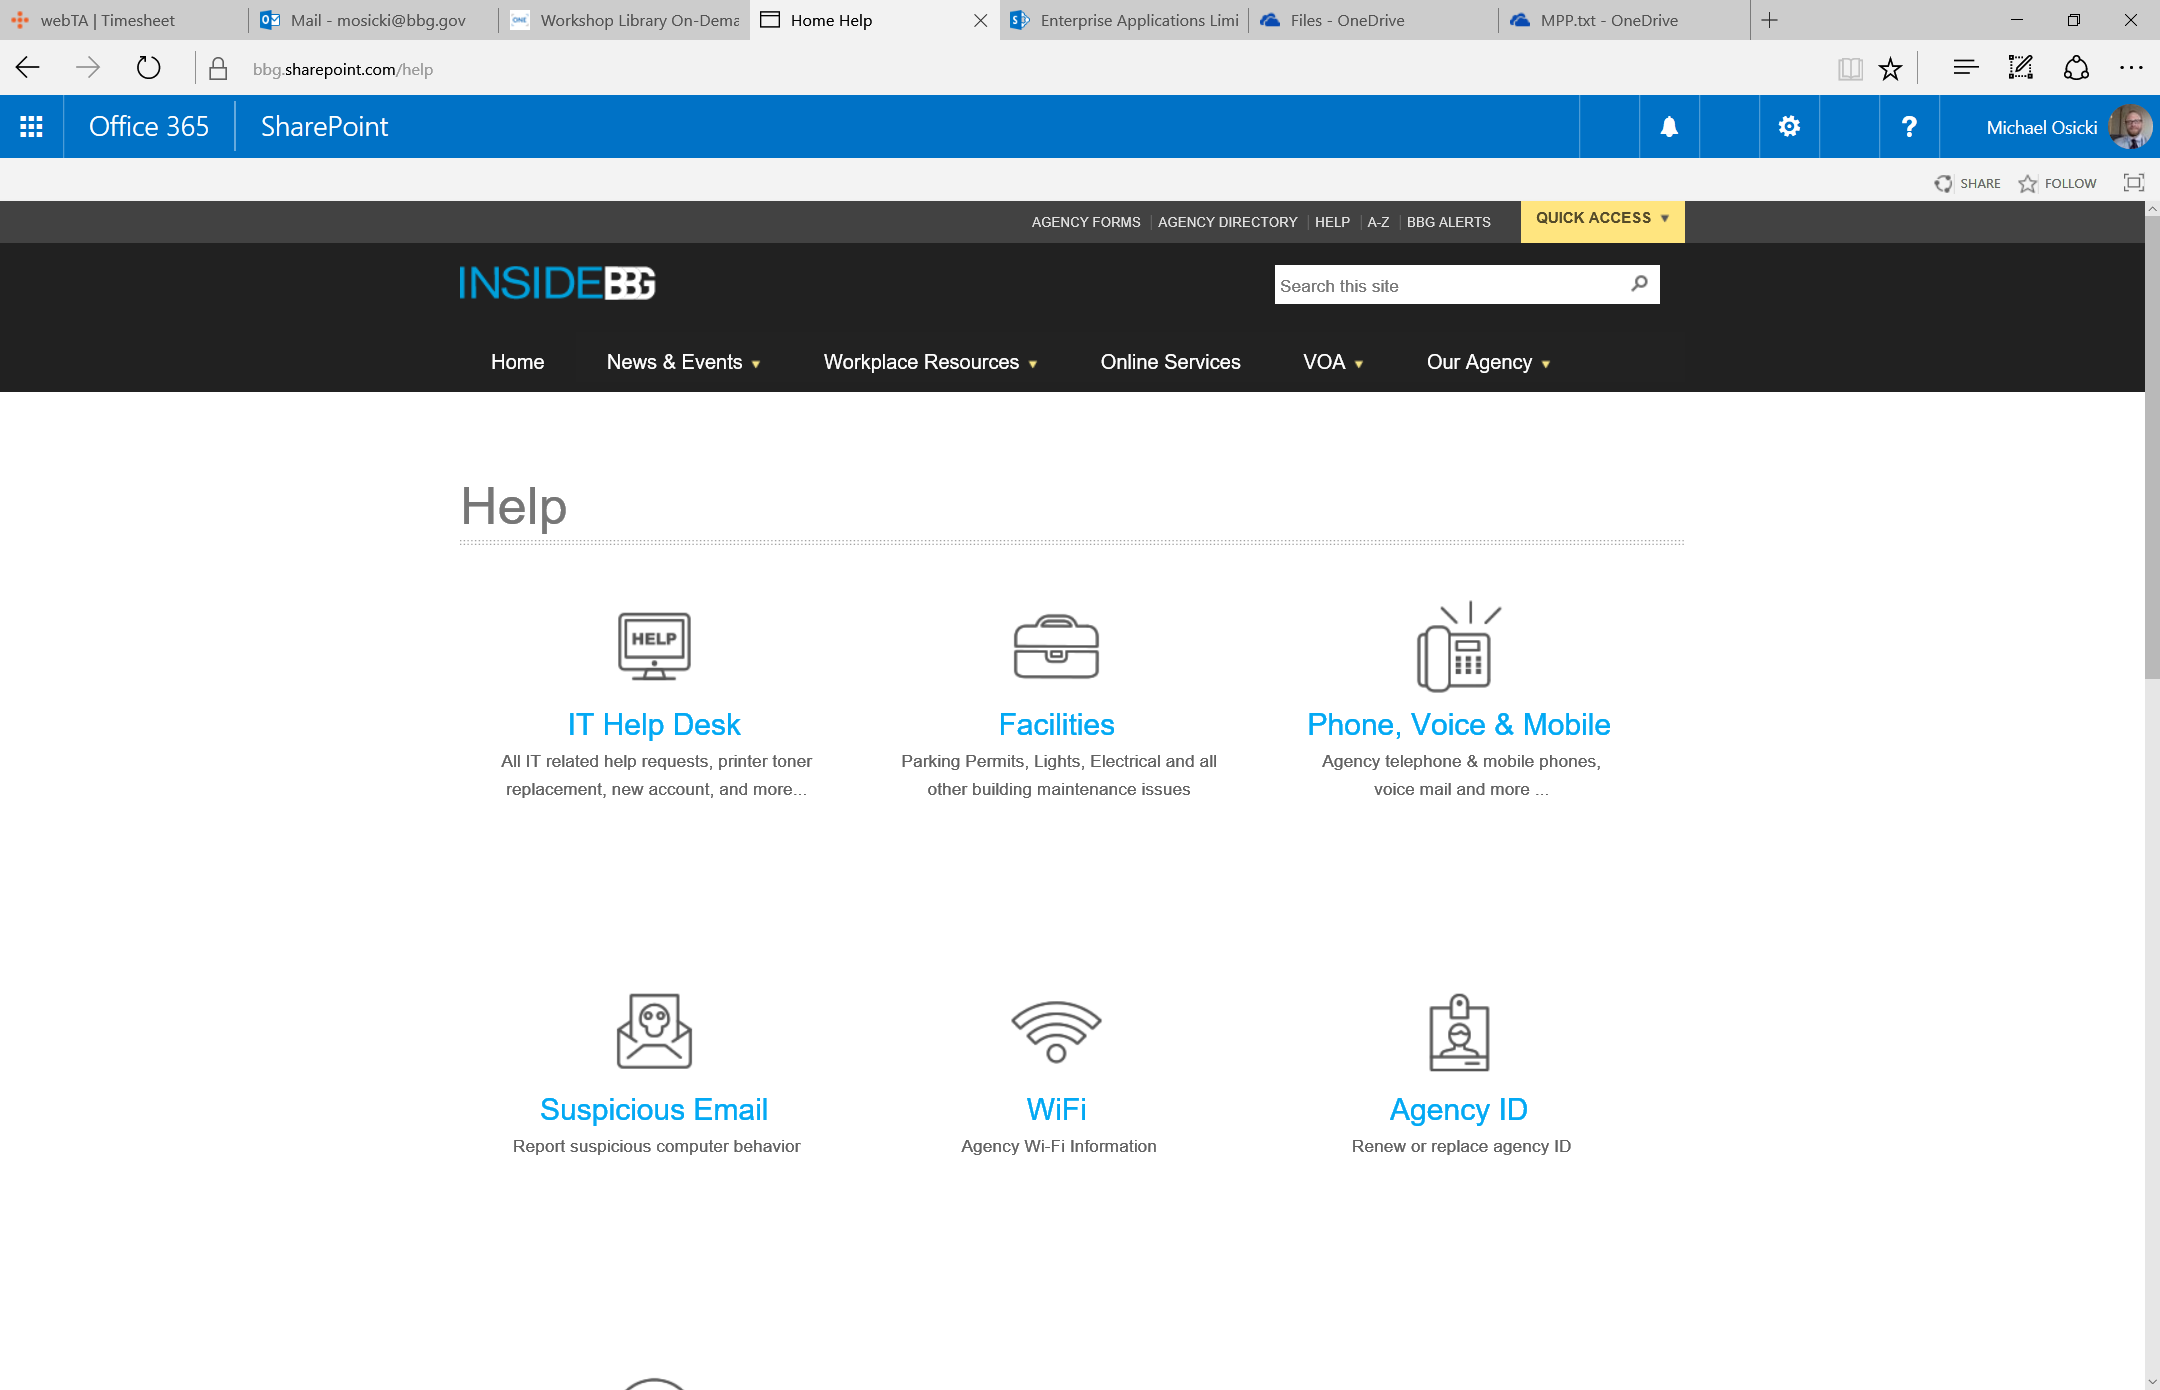Click the scrollbar down arrow
2160x1390 pixels.
2152,1381
